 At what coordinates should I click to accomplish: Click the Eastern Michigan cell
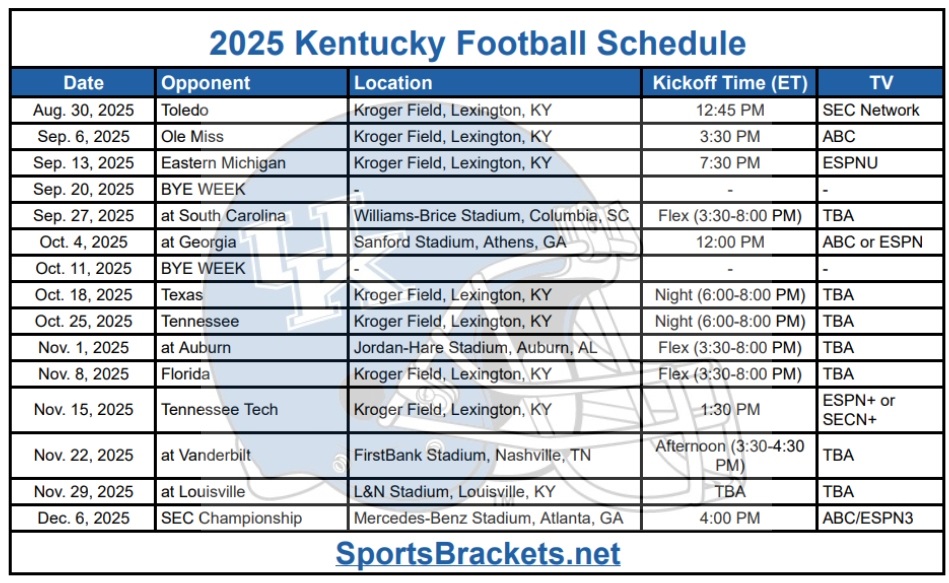pos(252,163)
